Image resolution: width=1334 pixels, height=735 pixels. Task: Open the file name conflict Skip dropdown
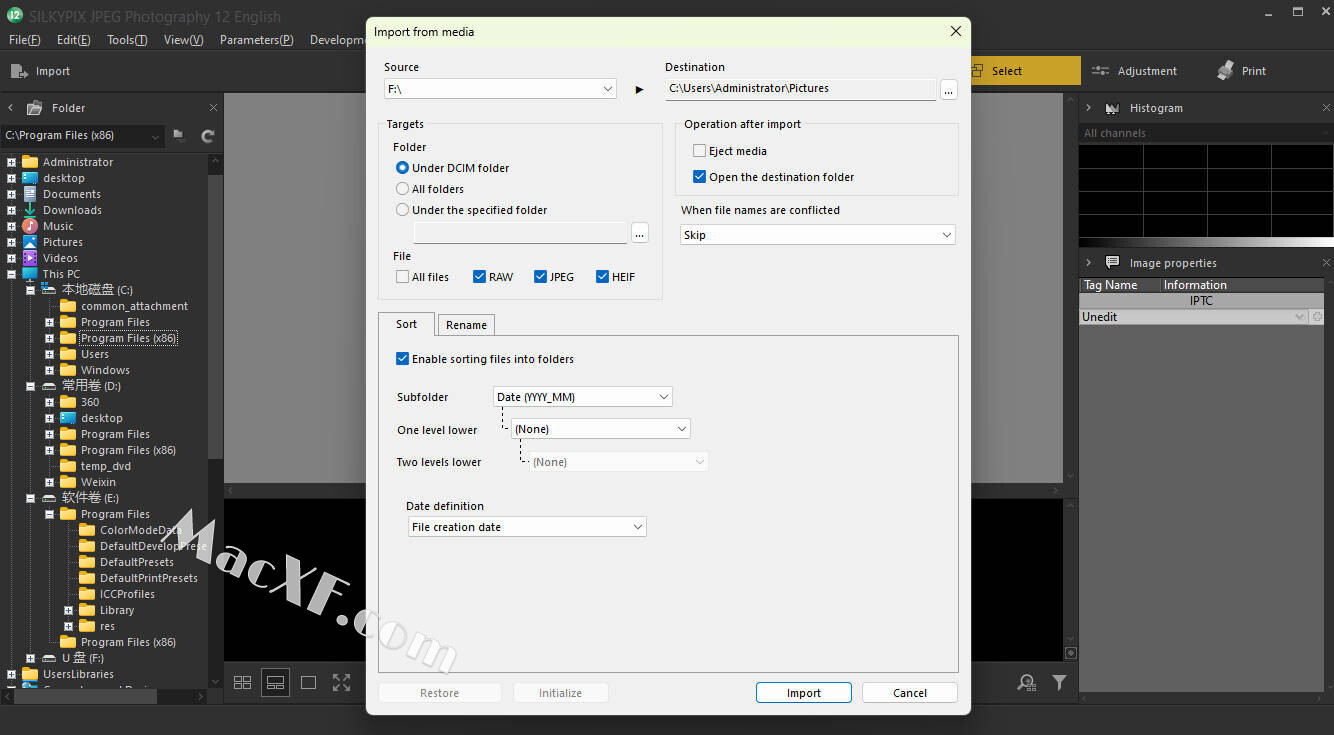(x=817, y=235)
